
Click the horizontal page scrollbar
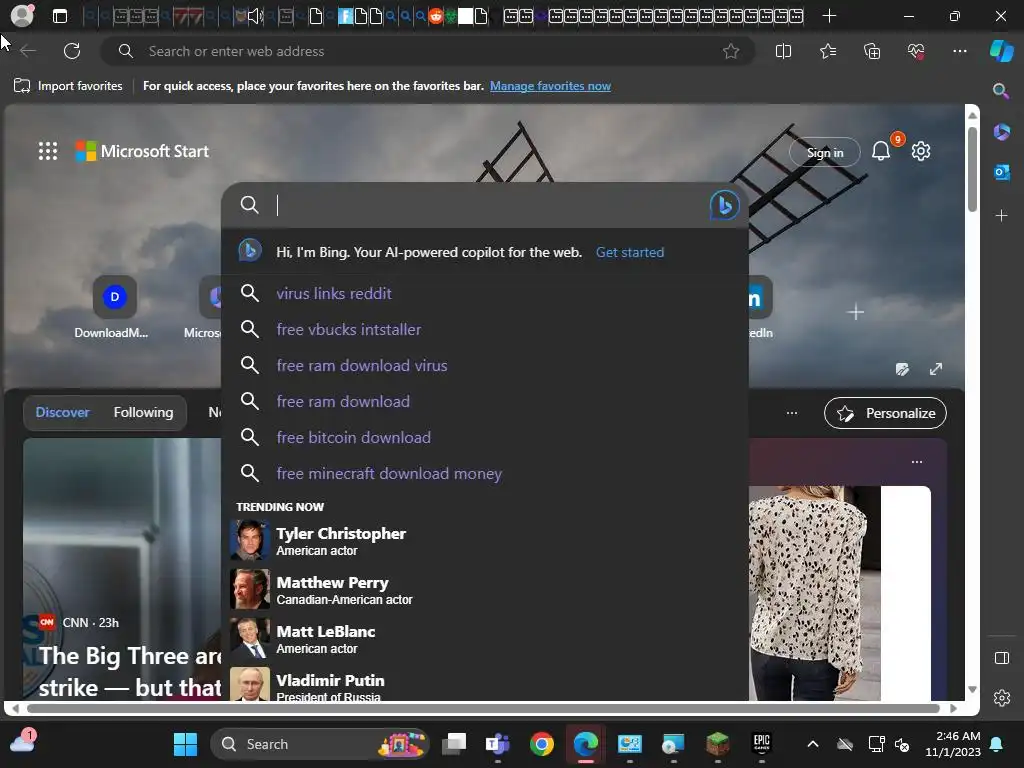(483, 708)
